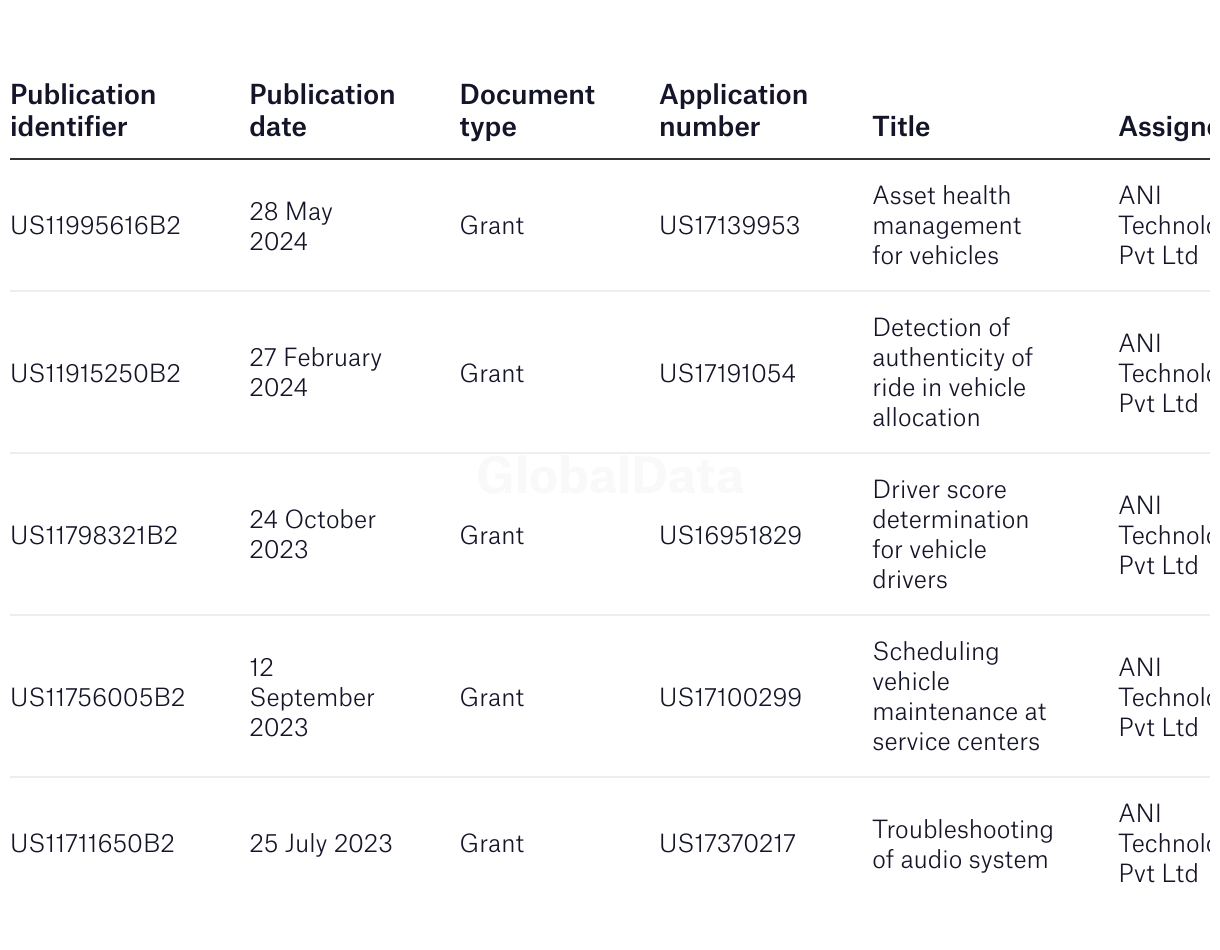Open patent US11995616B2
The width and height of the screenshot is (1220, 950).
click(95, 226)
